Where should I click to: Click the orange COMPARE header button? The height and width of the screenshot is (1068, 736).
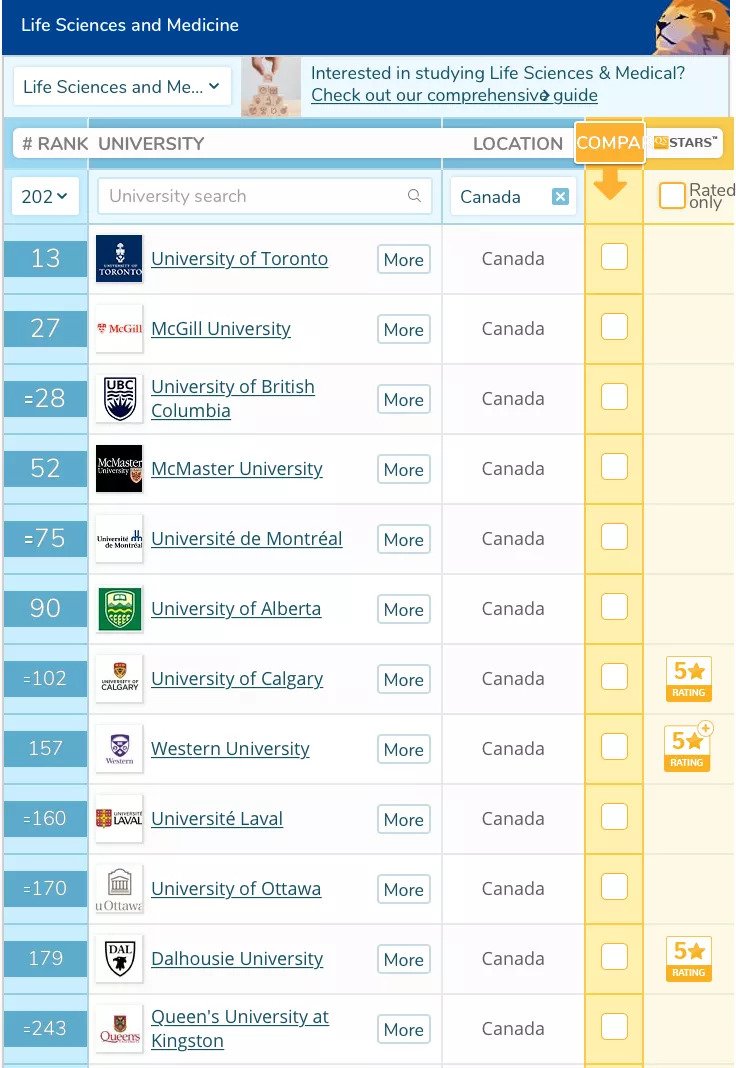pos(609,142)
